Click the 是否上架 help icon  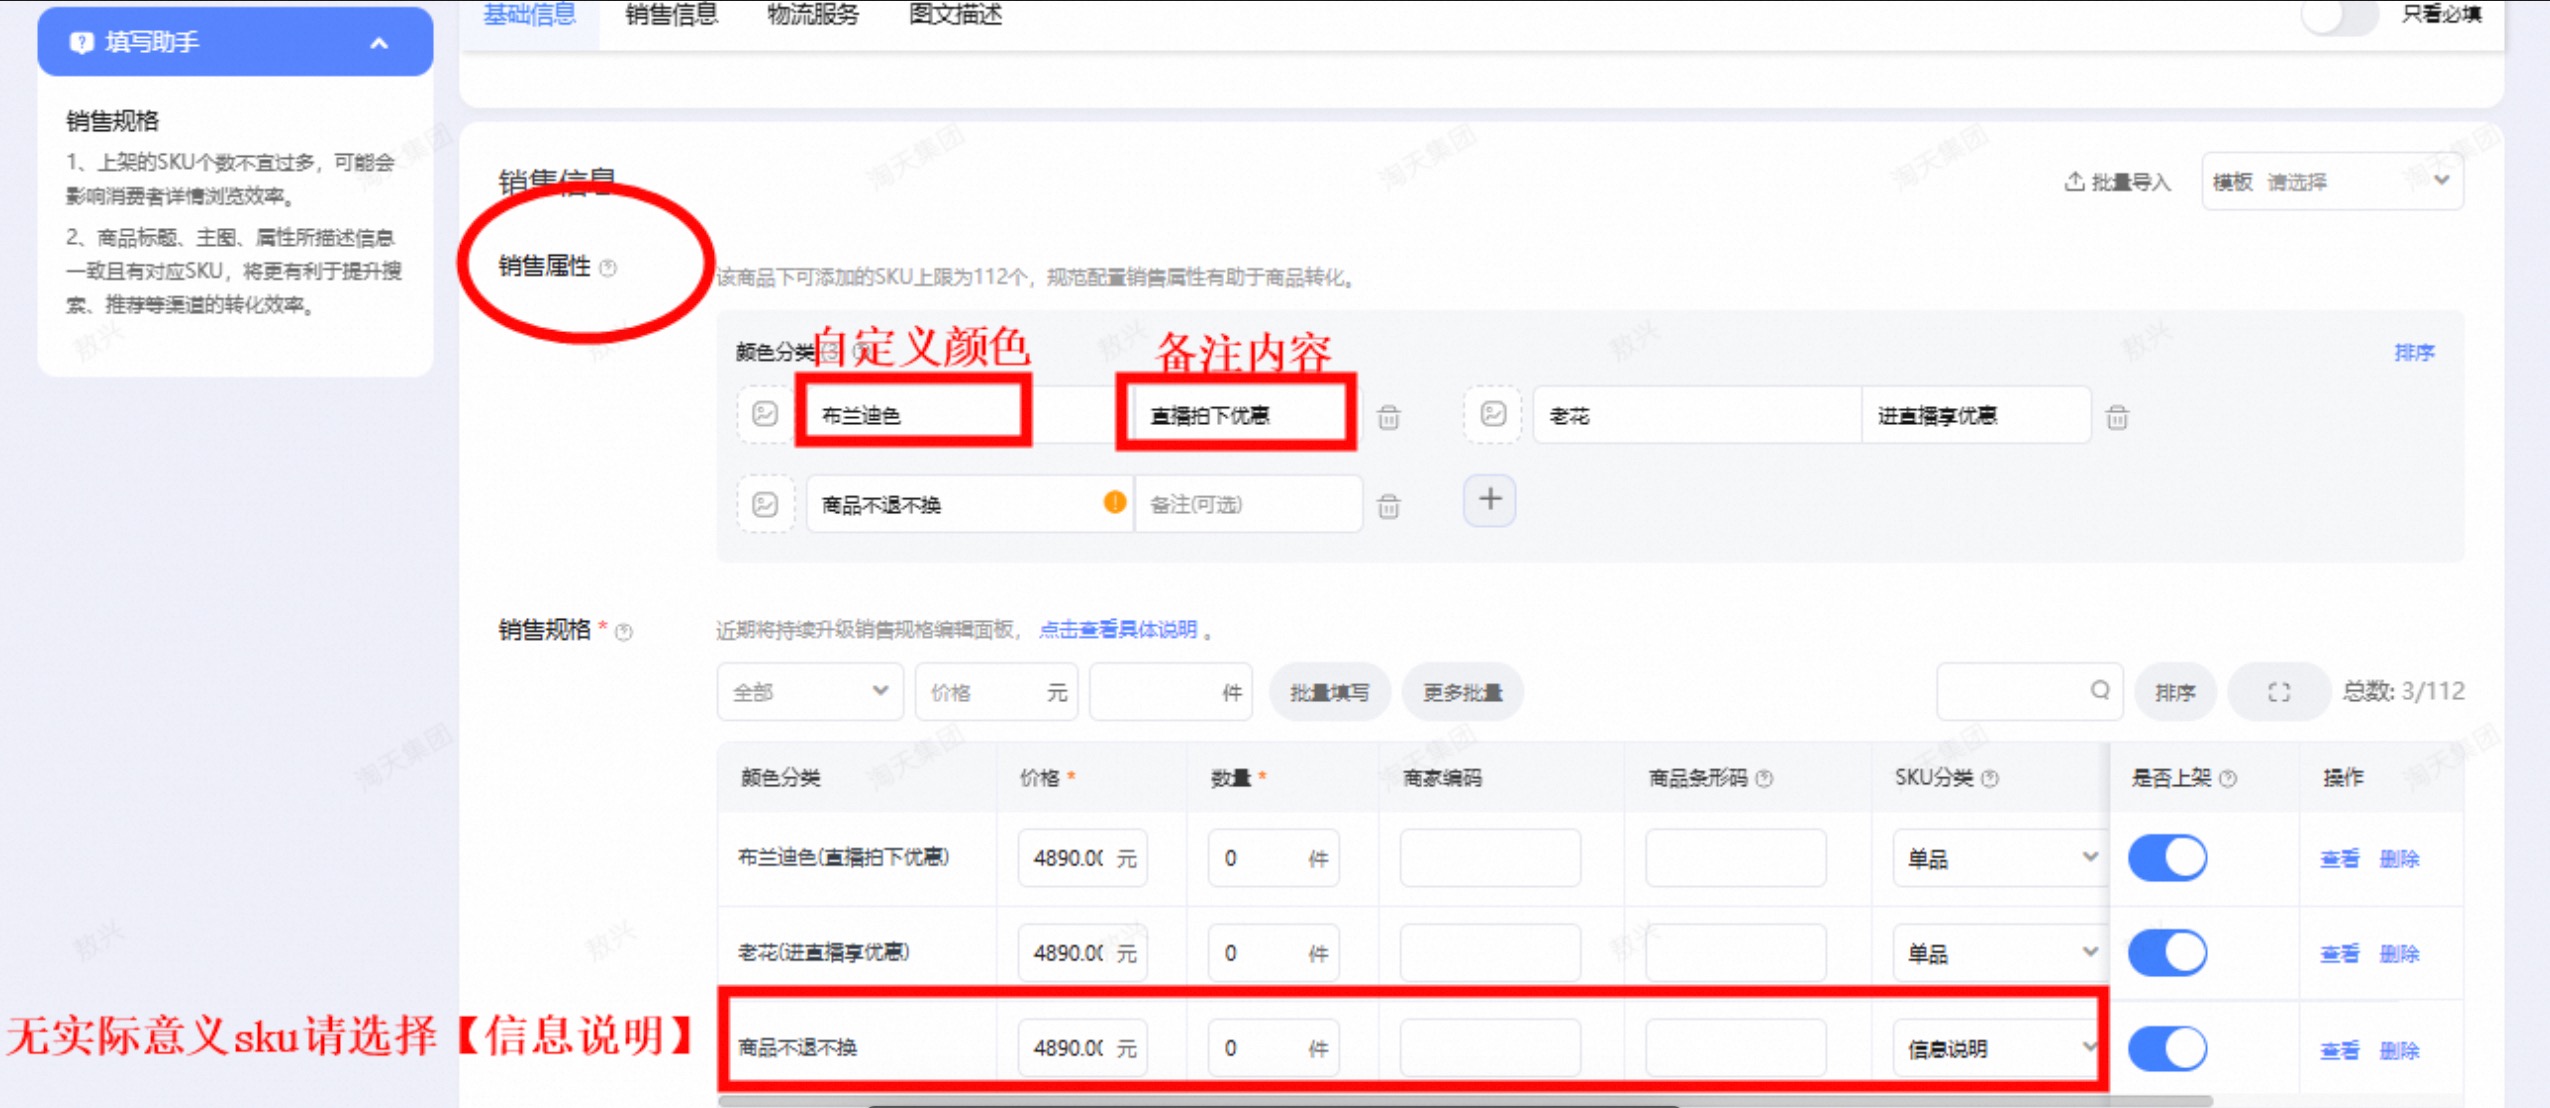[2227, 778]
